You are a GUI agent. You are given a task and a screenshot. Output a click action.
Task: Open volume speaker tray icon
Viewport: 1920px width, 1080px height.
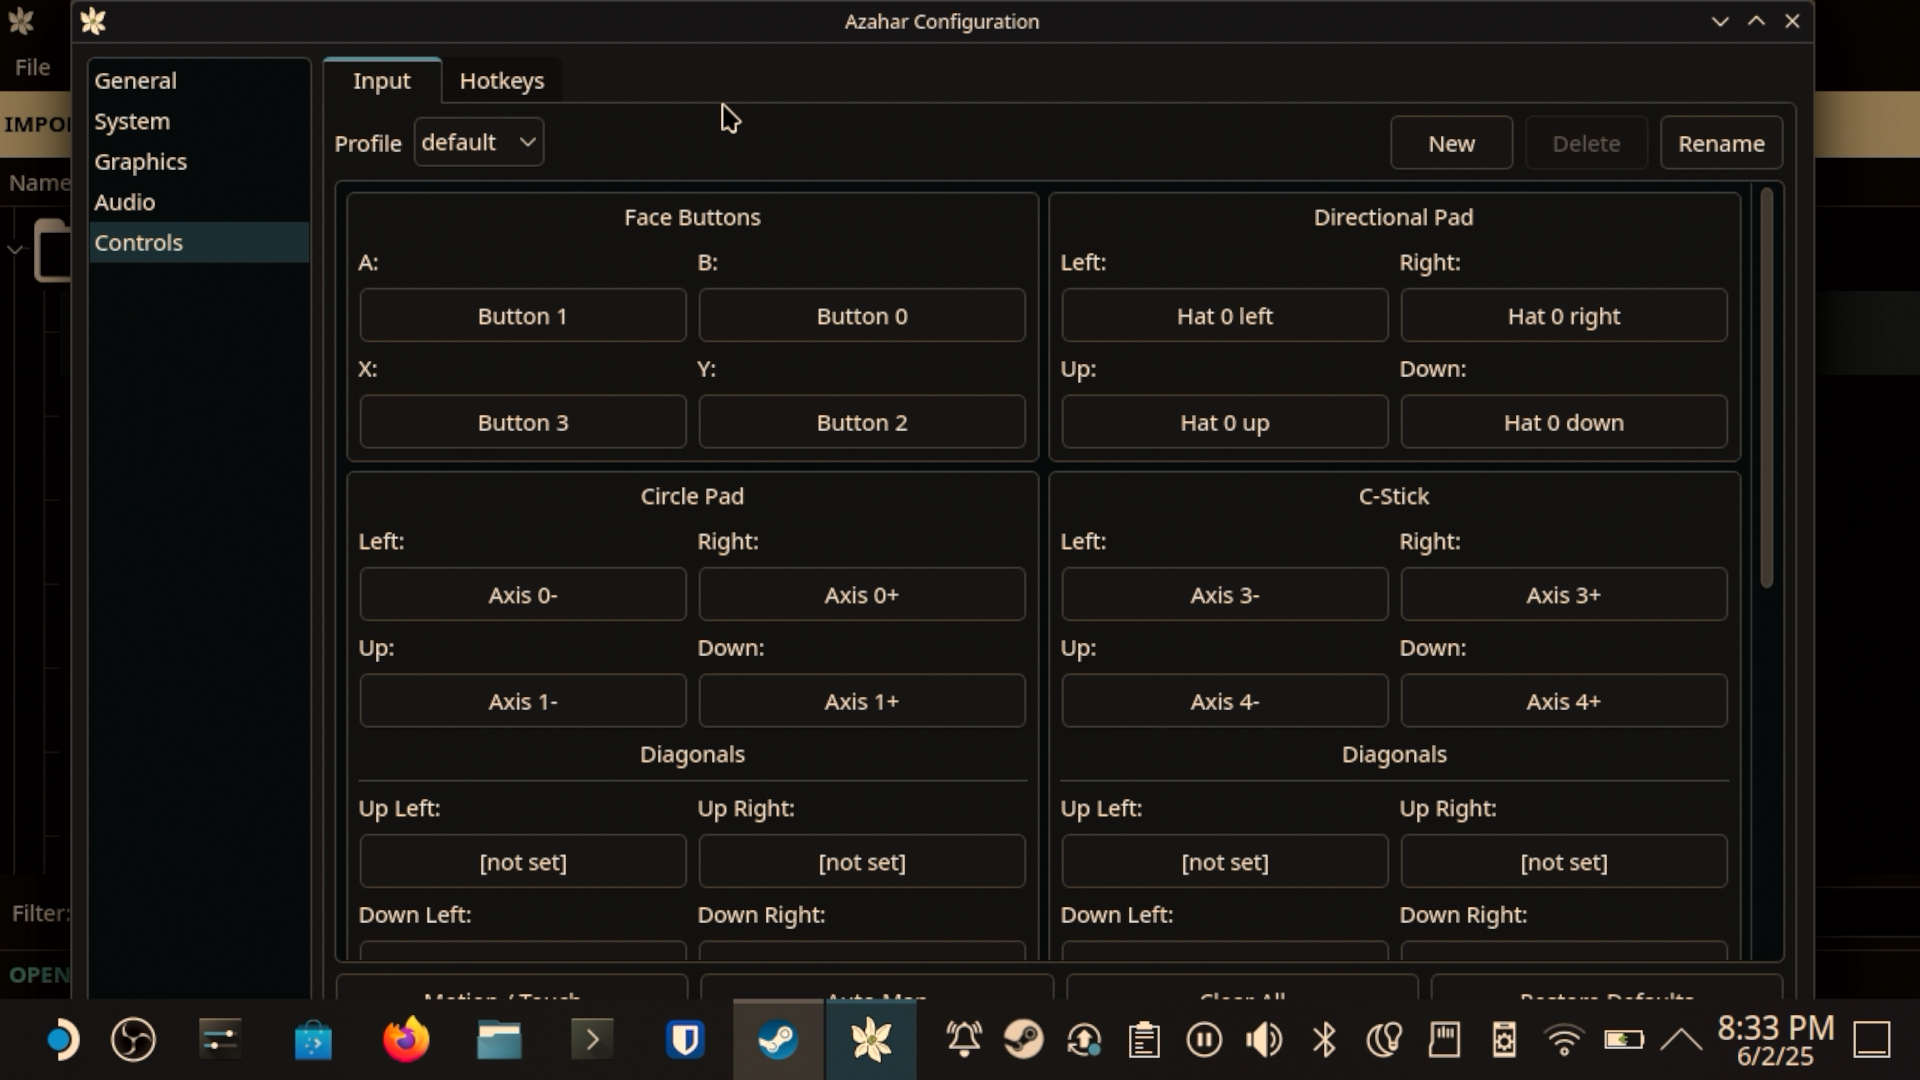pos(1264,1040)
